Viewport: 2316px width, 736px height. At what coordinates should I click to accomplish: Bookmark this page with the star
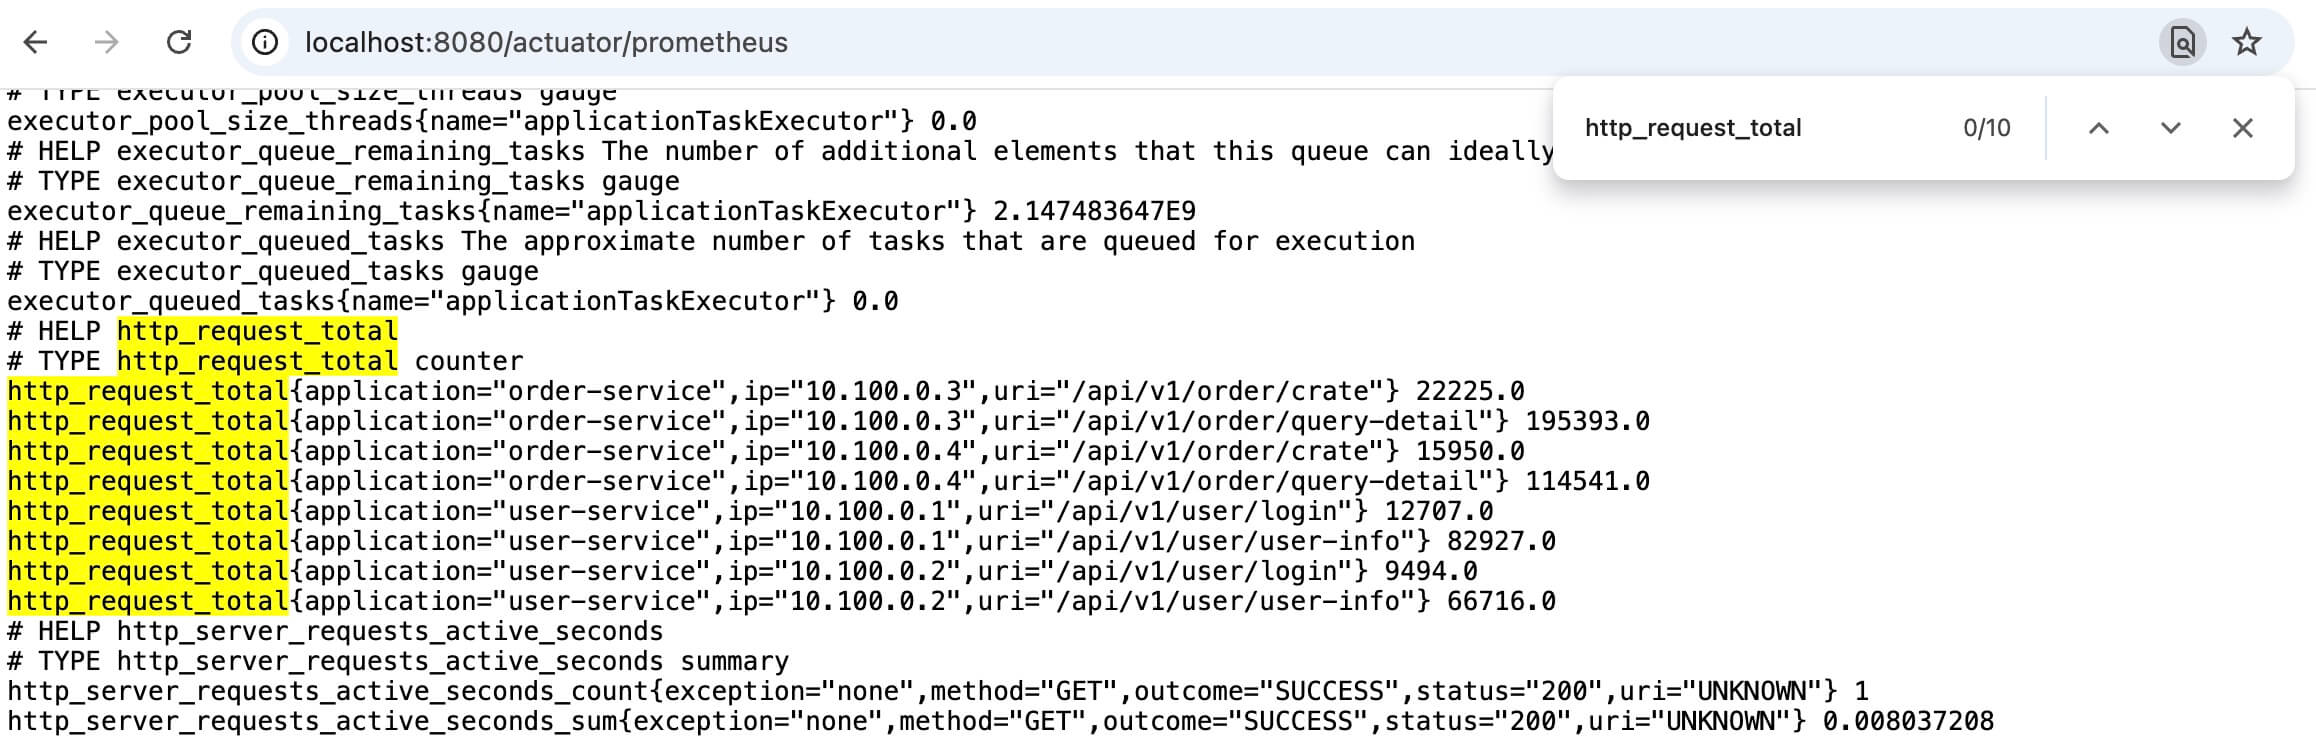coord(2247,42)
